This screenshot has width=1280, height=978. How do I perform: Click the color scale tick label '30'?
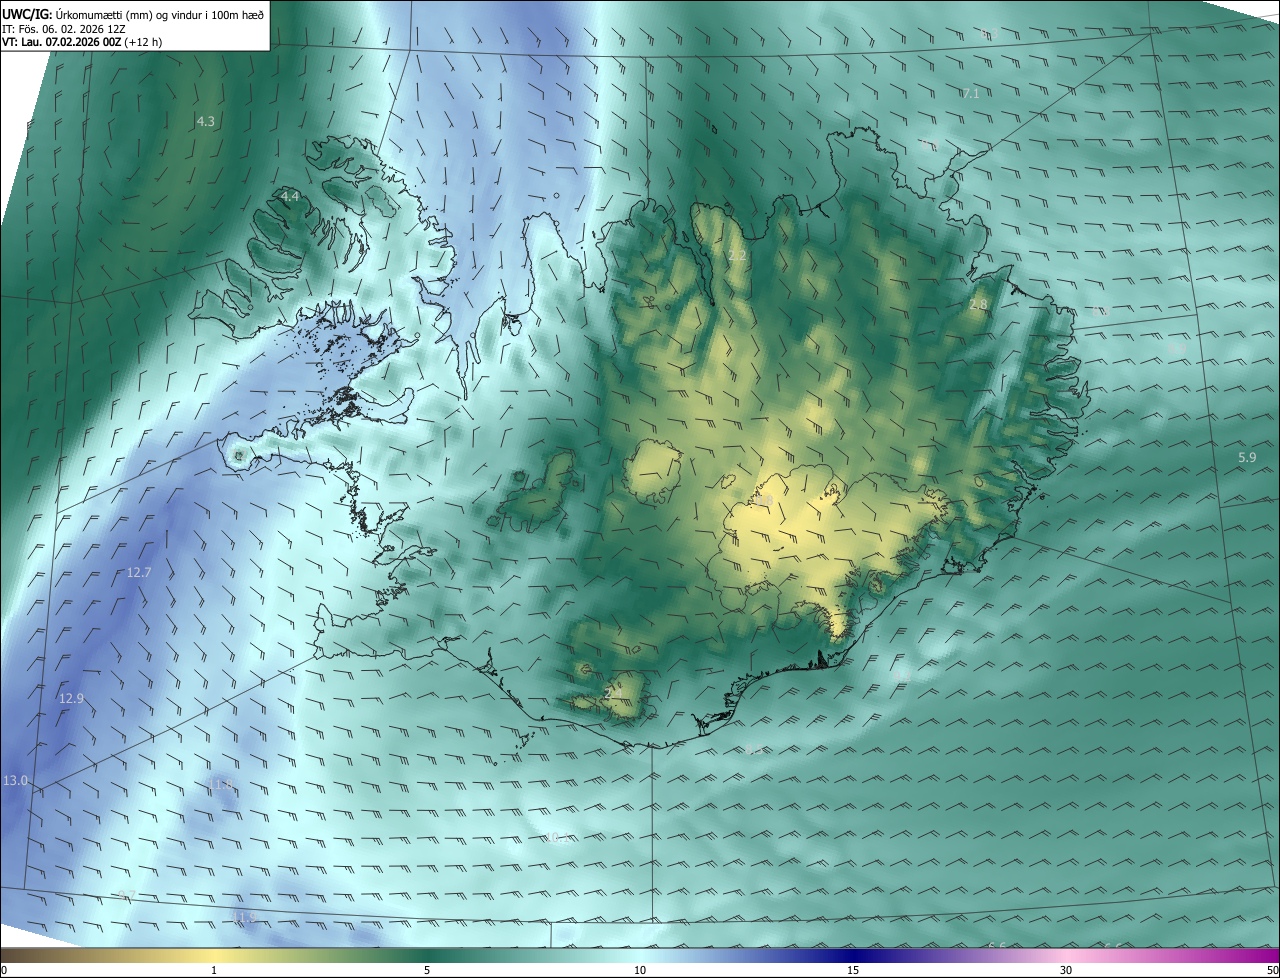[x=1066, y=970]
